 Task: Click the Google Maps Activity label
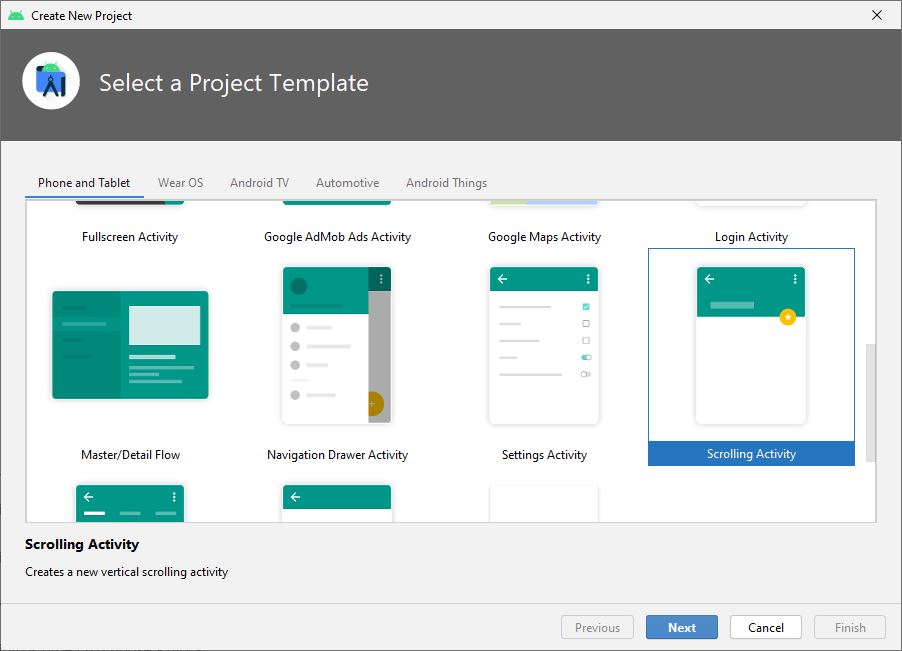pyautogui.click(x=544, y=237)
